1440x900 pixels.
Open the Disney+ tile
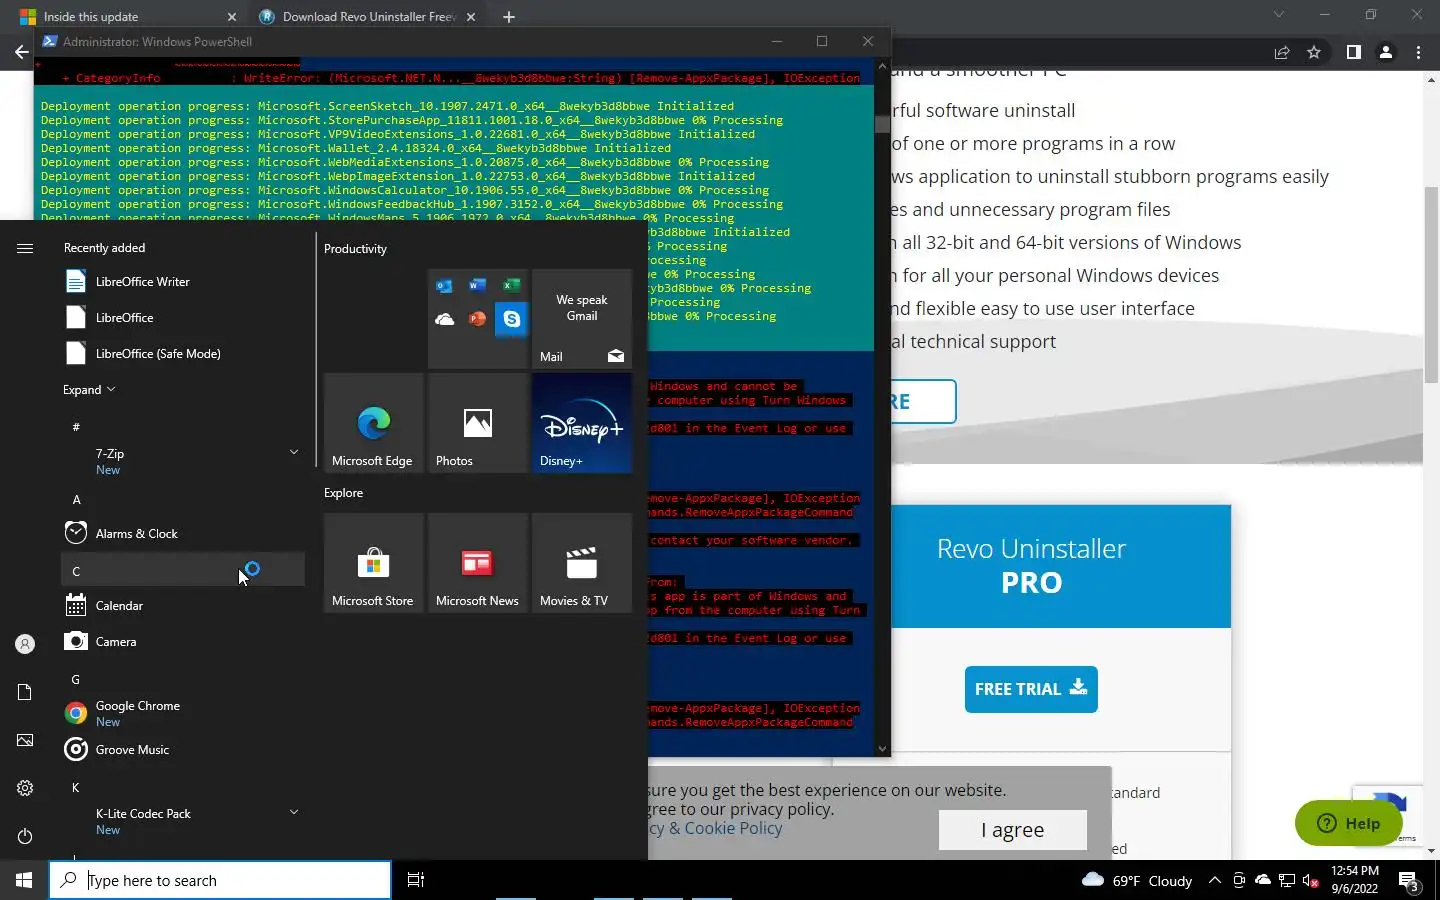pyautogui.click(x=581, y=422)
